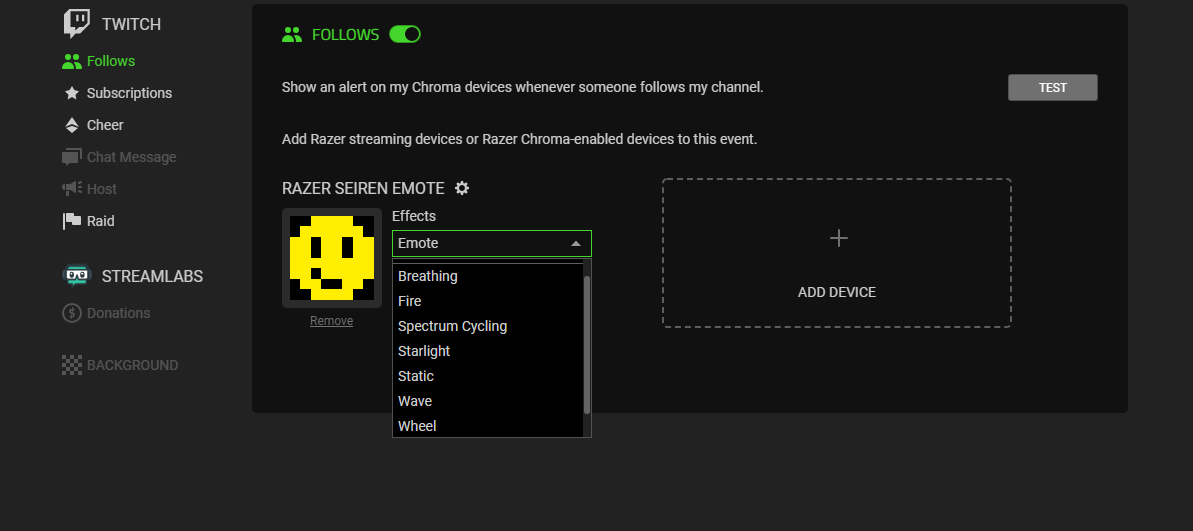Screen dimensions: 1193x531
Task: Collapse the Emote effects dropdown
Action: click(x=492, y=243)
